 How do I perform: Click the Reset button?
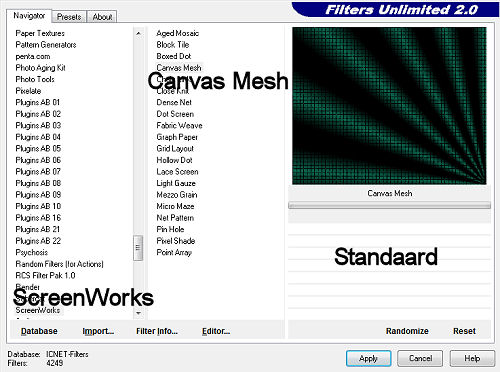[x=464, y=331]
